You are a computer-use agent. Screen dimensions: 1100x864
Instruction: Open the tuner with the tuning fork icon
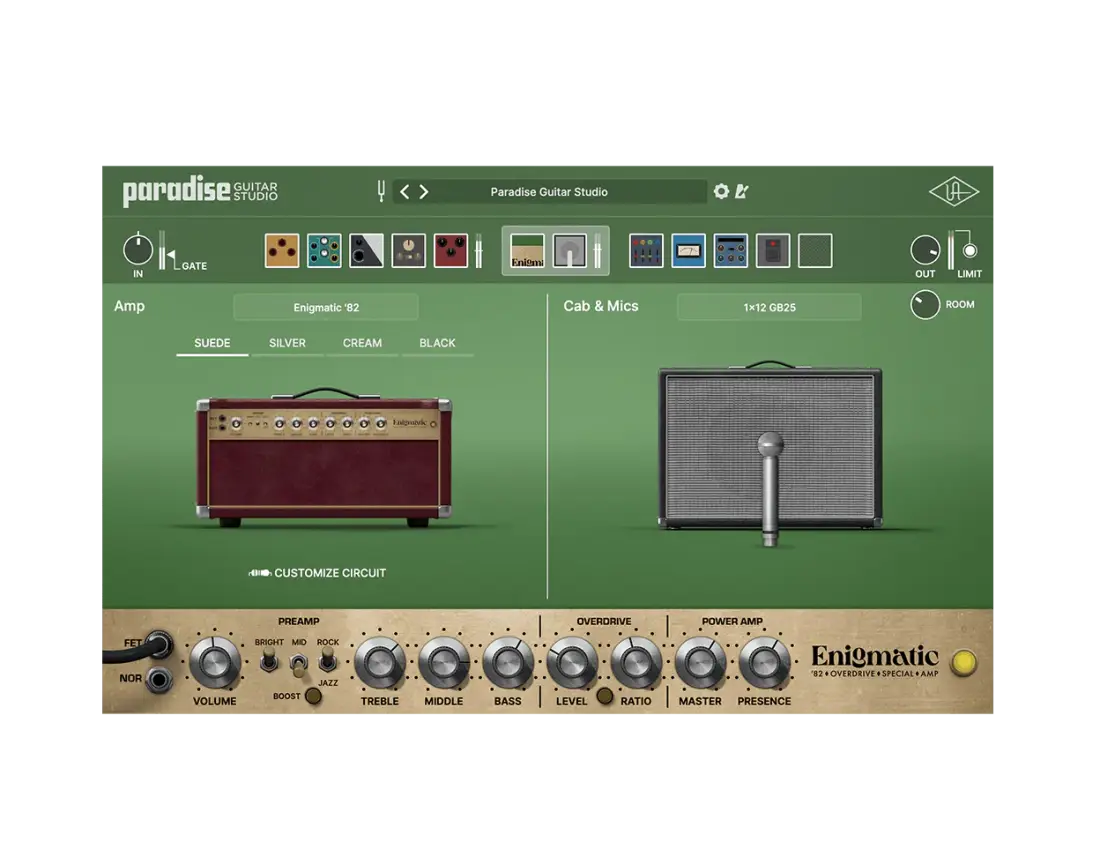click(x=381, y=191)
